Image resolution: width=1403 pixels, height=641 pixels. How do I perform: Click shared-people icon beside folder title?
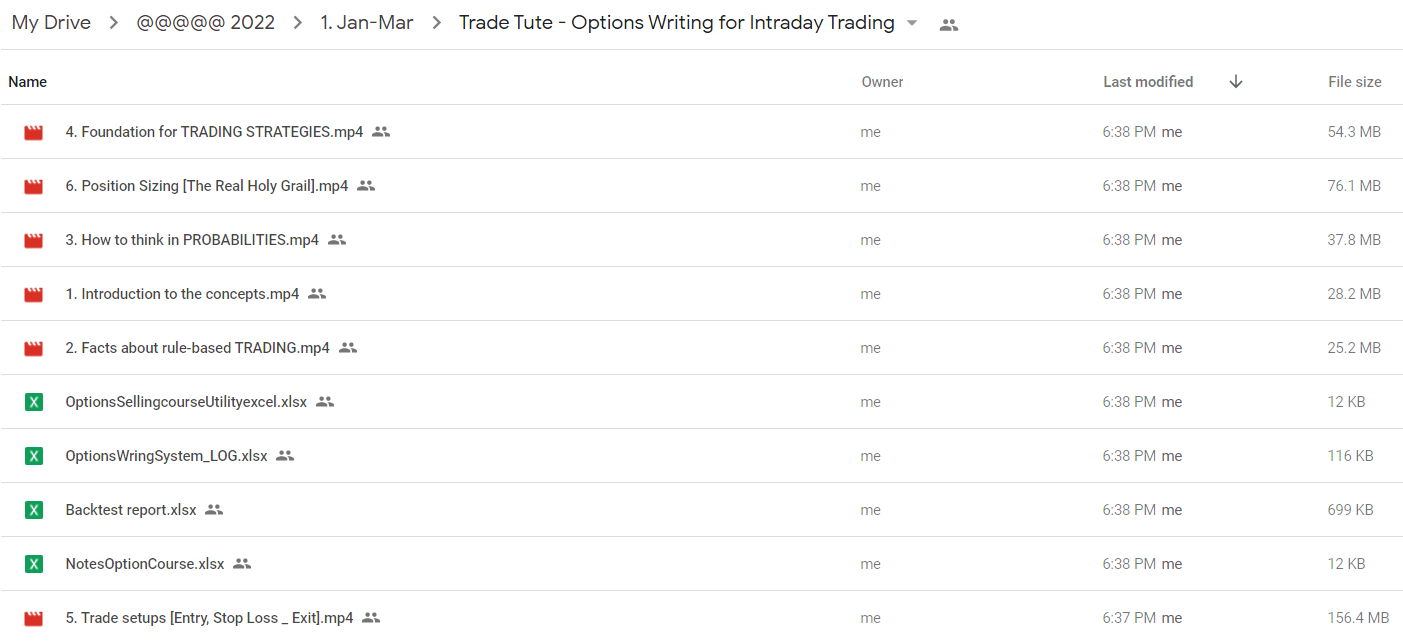tap(949, 25)
